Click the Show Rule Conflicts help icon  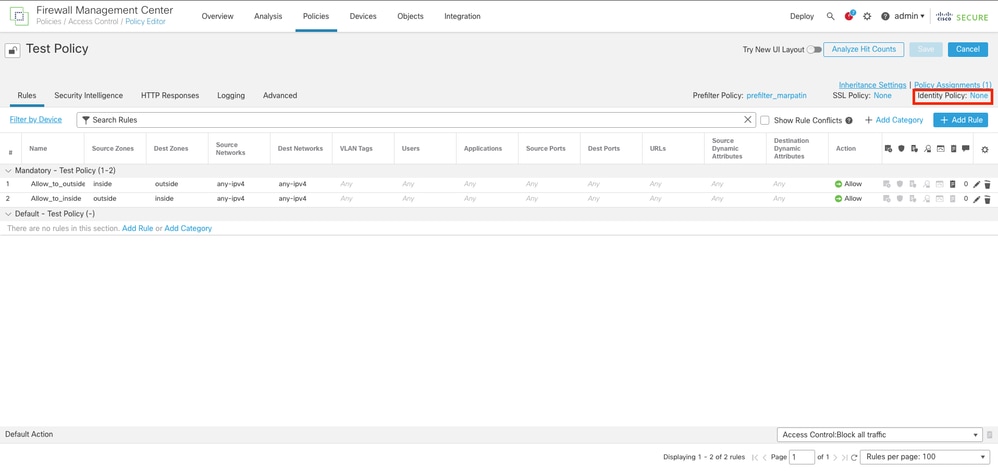(849, 120)
